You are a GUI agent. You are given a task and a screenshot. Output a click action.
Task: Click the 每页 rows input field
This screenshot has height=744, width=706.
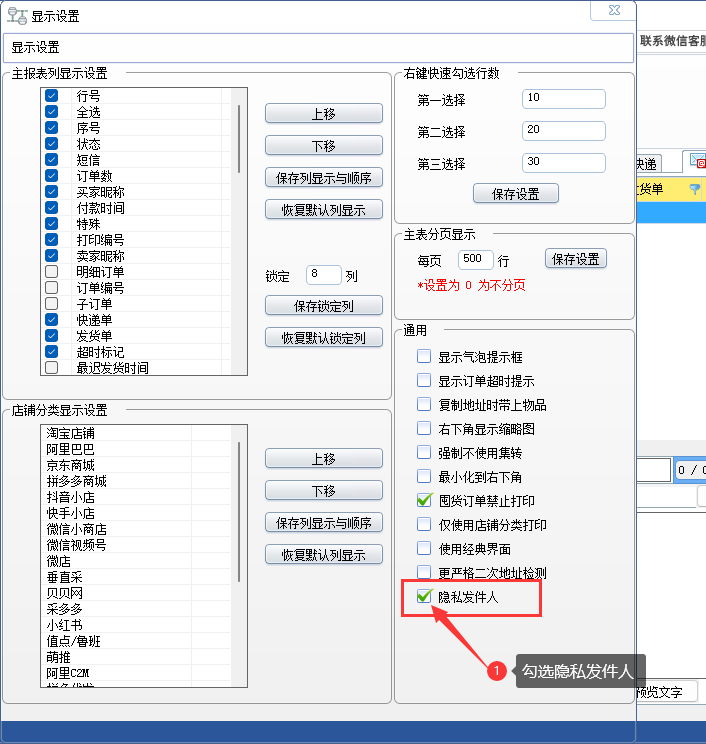pyautogui.click(x=475, y=260)
